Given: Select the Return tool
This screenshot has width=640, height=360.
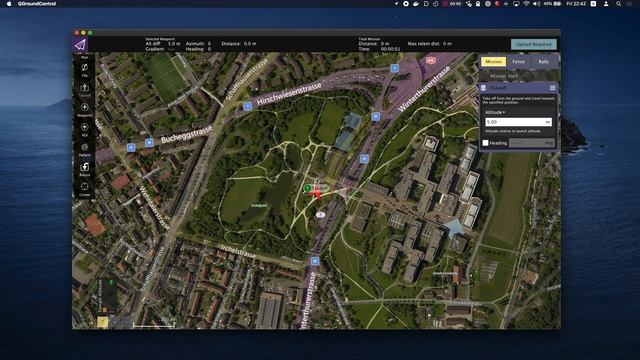Looking at the screenshot, I should pos(84,169).
